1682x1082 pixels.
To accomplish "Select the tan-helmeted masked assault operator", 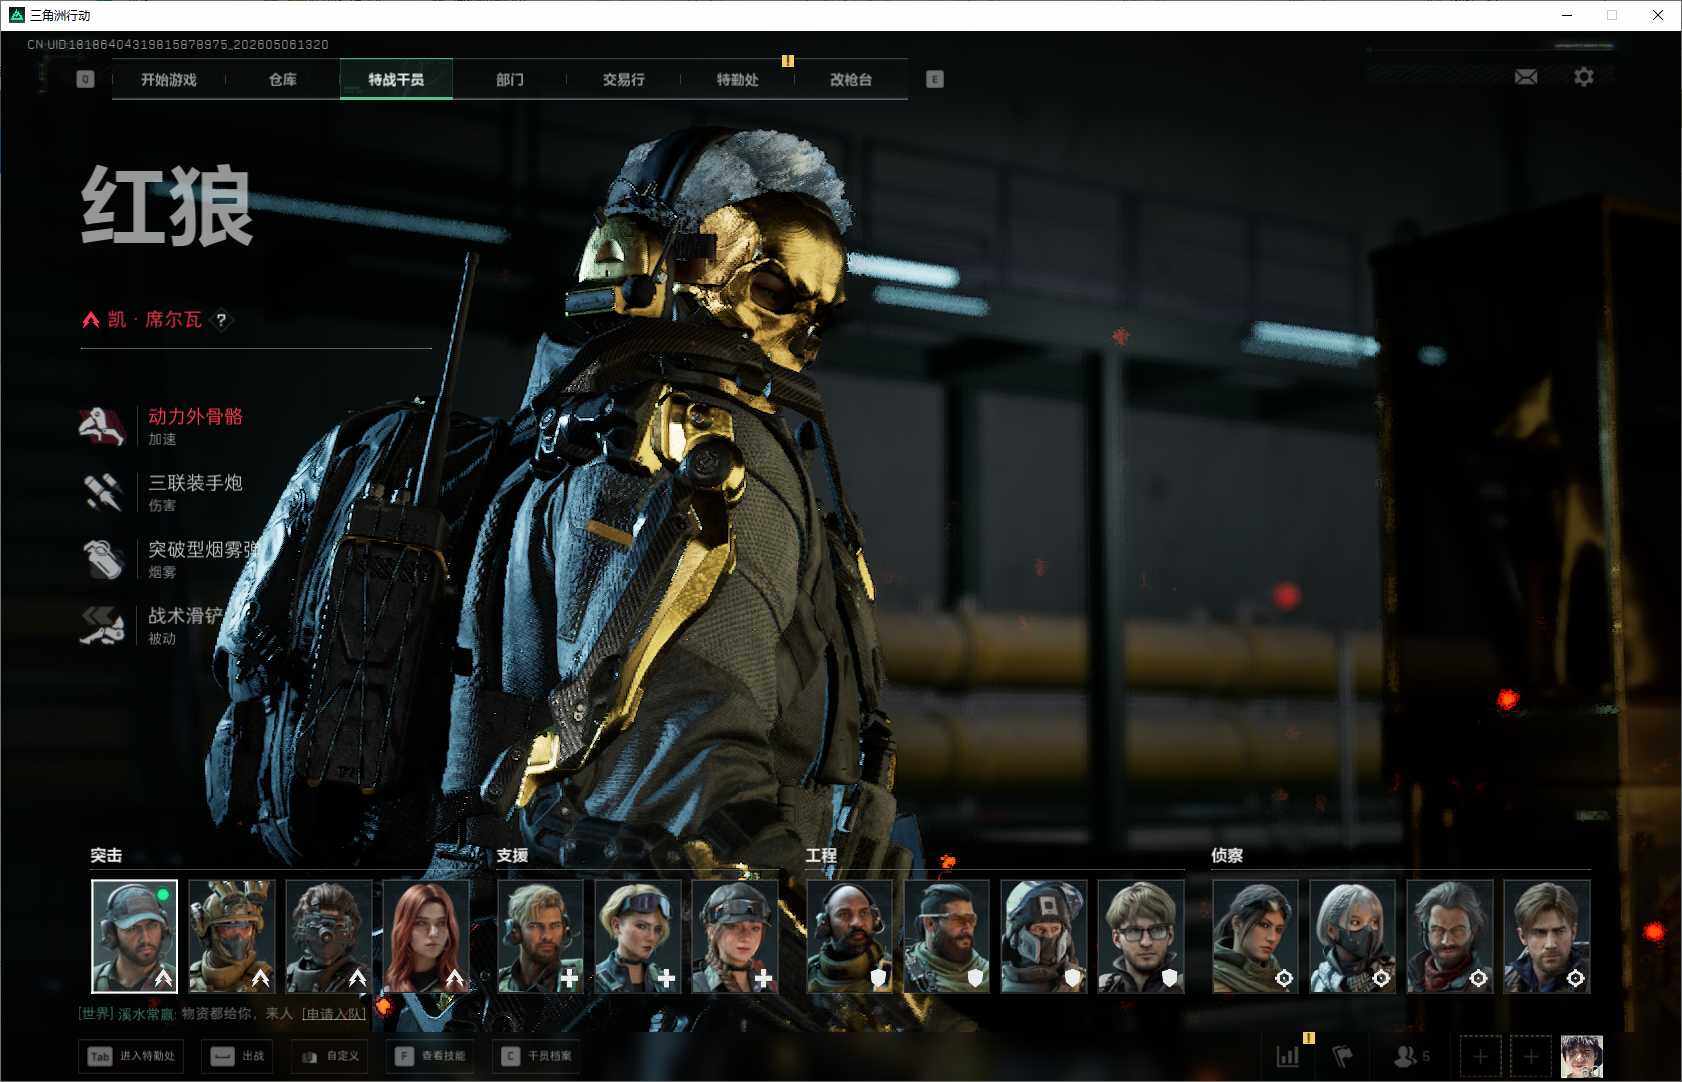I will coord(231,936).
